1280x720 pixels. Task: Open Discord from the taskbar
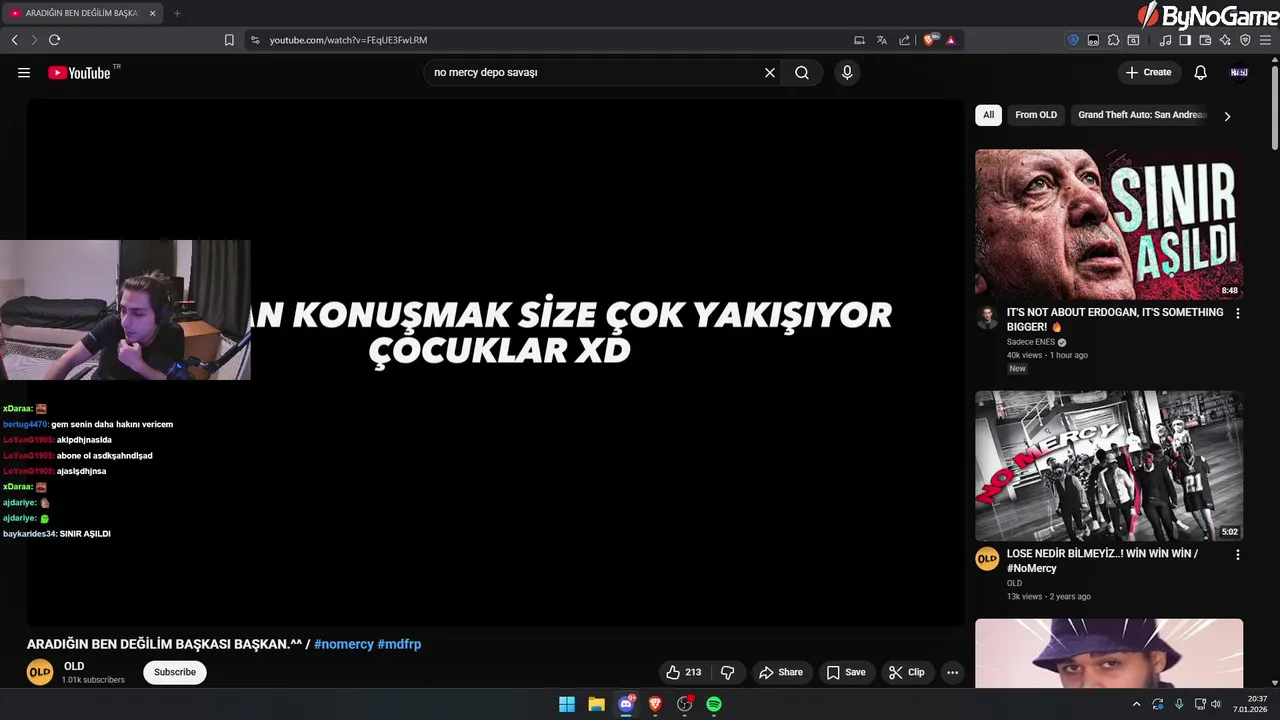click(x=626, y=704)
